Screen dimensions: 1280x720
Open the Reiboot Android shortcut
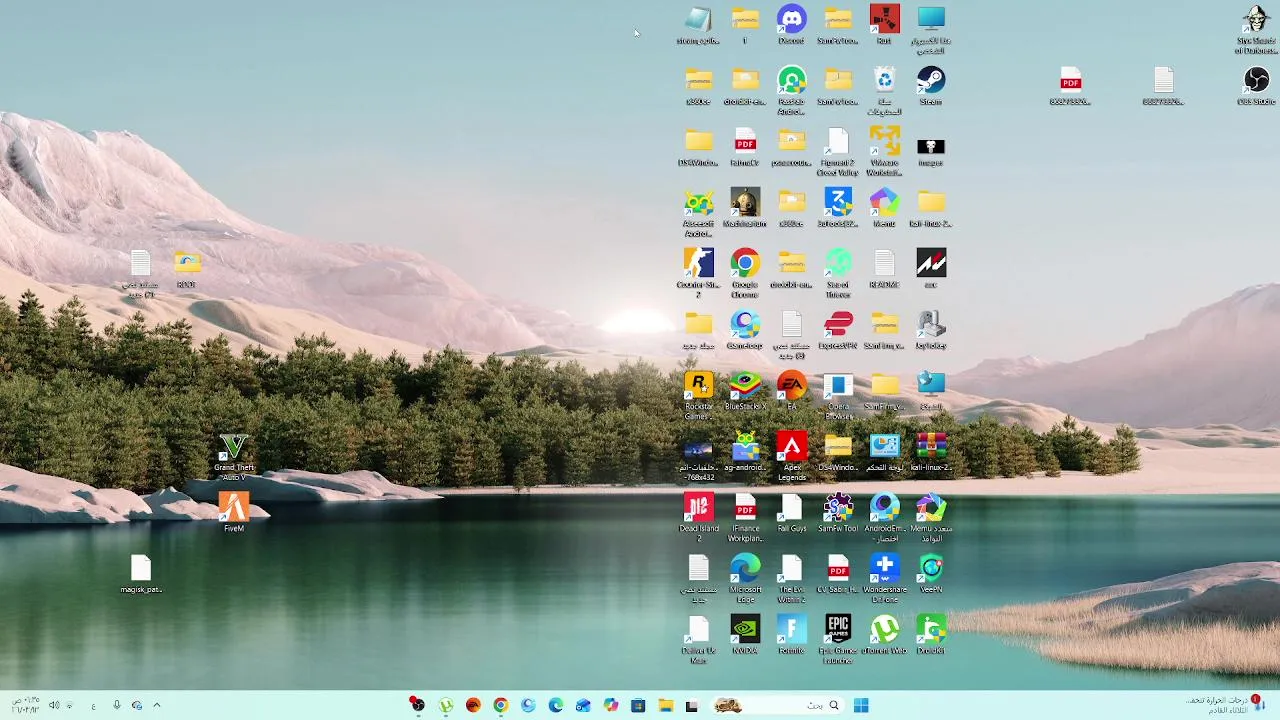pos(791,91)
